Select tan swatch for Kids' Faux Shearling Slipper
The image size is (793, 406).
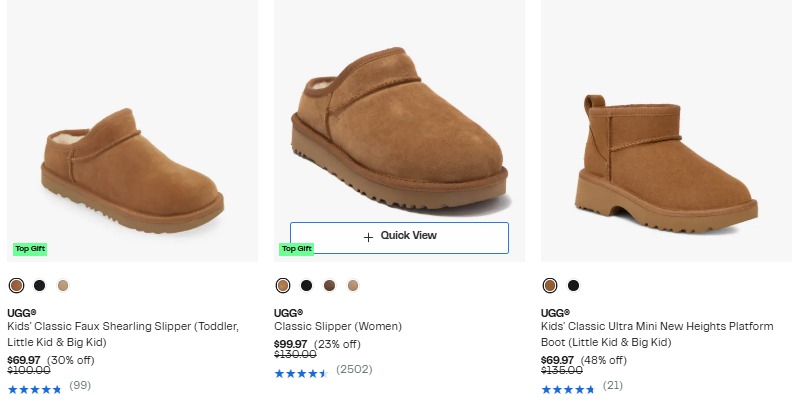pyautogui.click(x=63, y=285)
